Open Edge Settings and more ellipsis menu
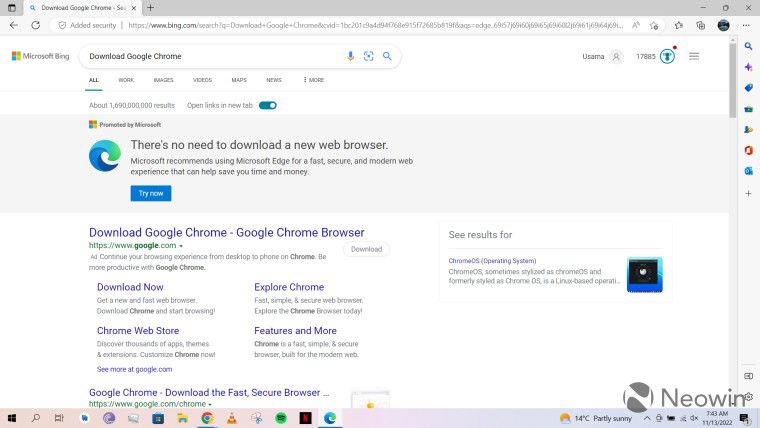760x428 pixels. tap(746, 25)
